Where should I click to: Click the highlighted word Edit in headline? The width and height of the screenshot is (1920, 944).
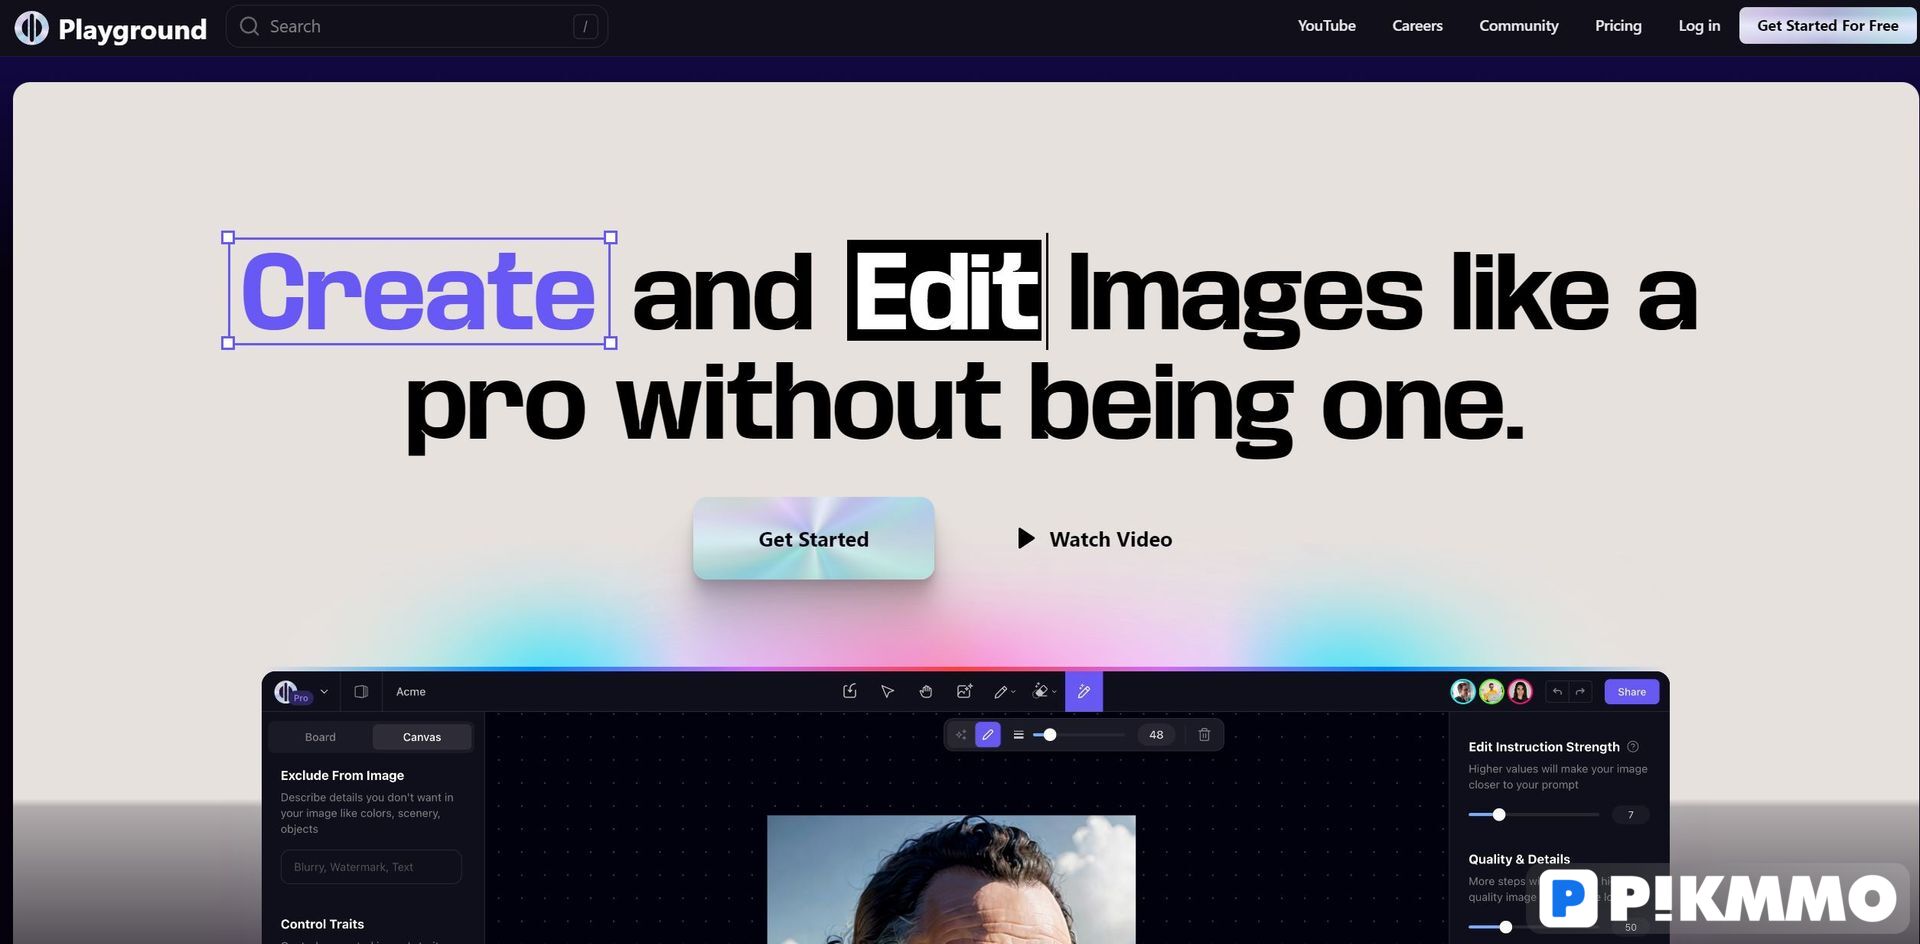(944, 291)
